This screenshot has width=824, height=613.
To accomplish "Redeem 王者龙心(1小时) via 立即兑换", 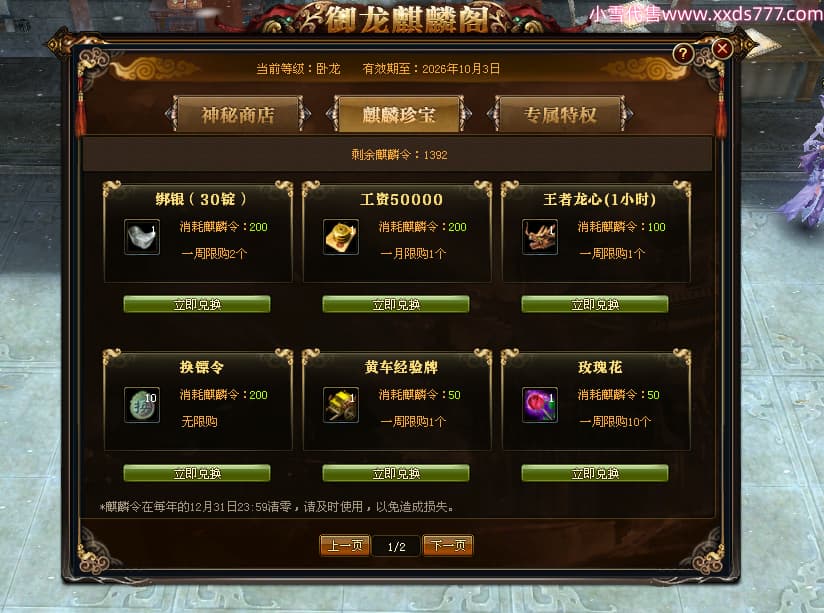I will tap(595, 304).
